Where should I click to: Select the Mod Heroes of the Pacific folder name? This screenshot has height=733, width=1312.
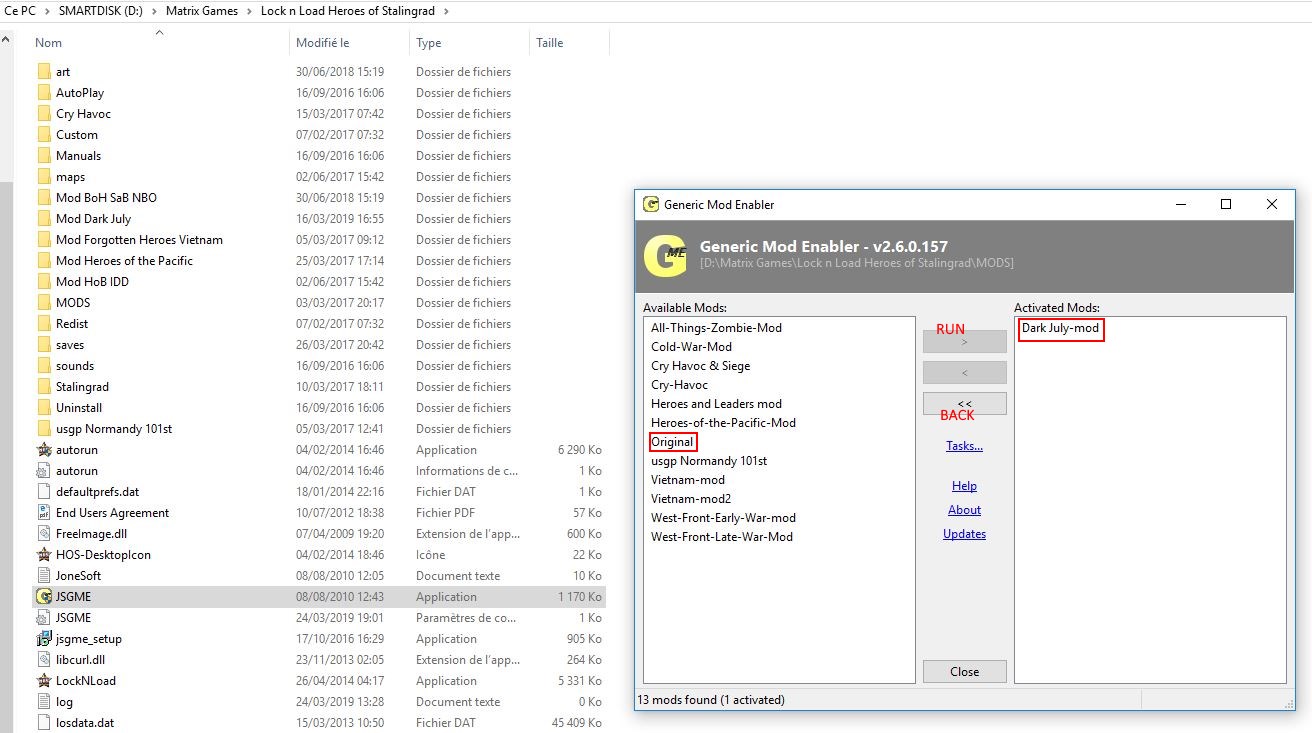124,260
